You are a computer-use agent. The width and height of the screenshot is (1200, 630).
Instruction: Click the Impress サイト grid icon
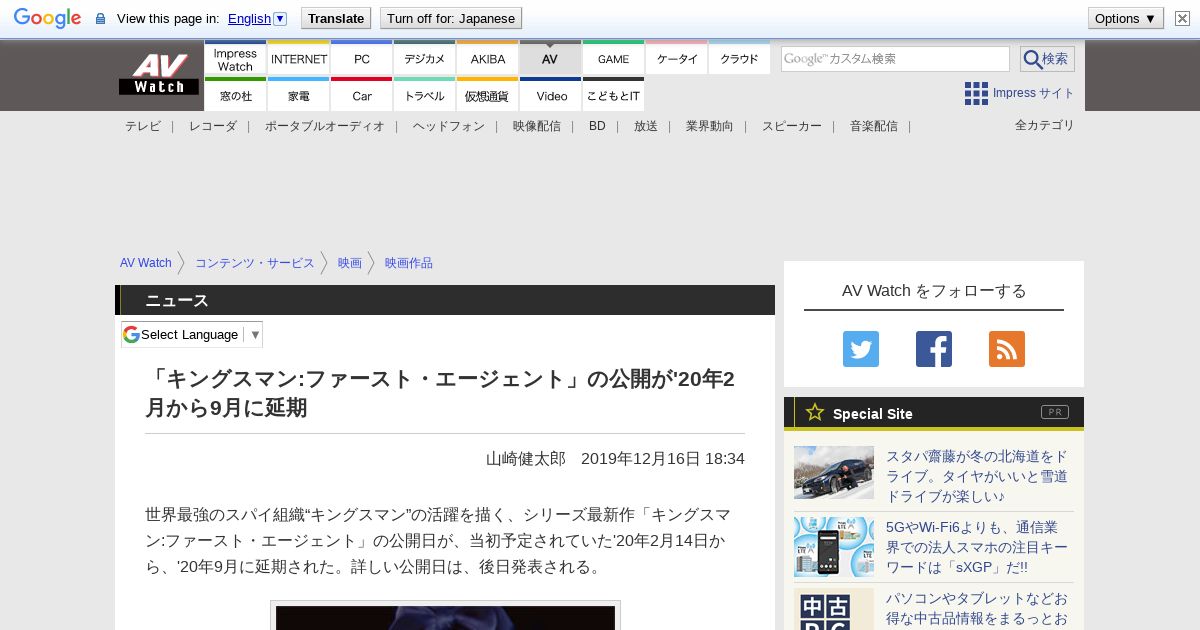976,93
